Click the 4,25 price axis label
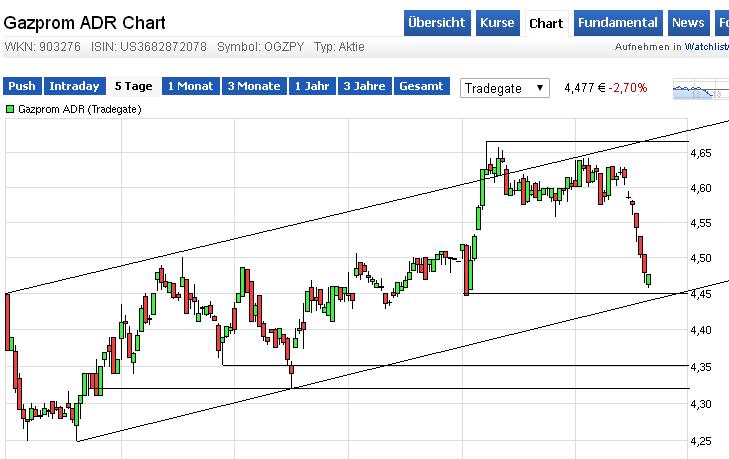Screen dimensions: 729x459 pos(701,441)
